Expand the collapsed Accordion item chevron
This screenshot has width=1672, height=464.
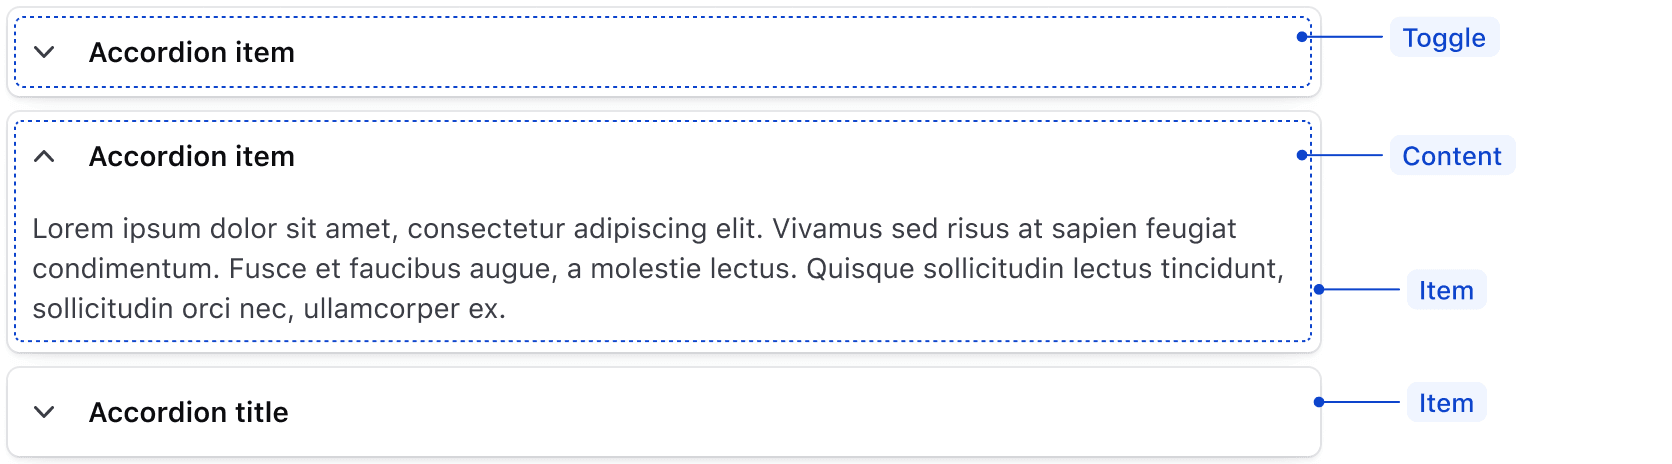point(44,52)
